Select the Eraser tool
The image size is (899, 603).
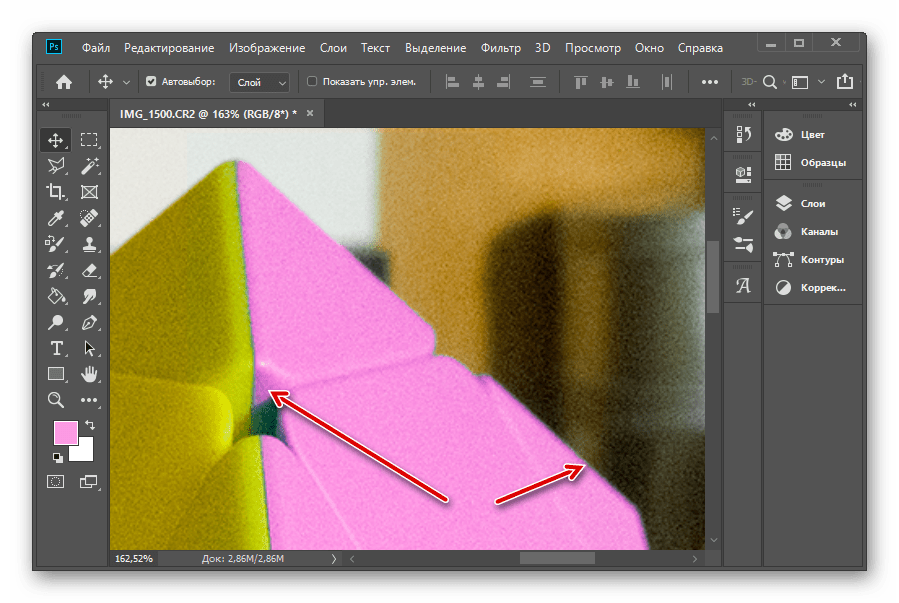(x=89, y=270)
